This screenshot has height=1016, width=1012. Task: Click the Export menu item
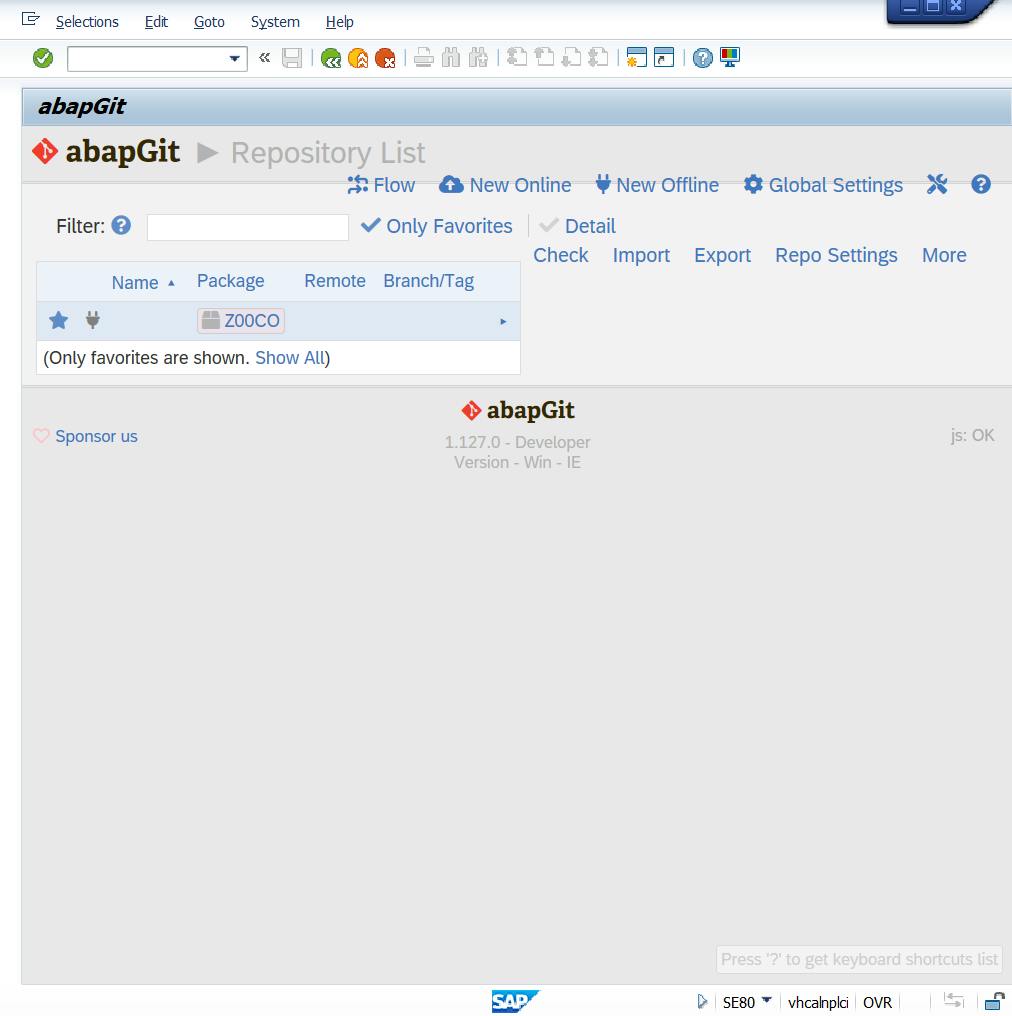[x=722, y=255]
